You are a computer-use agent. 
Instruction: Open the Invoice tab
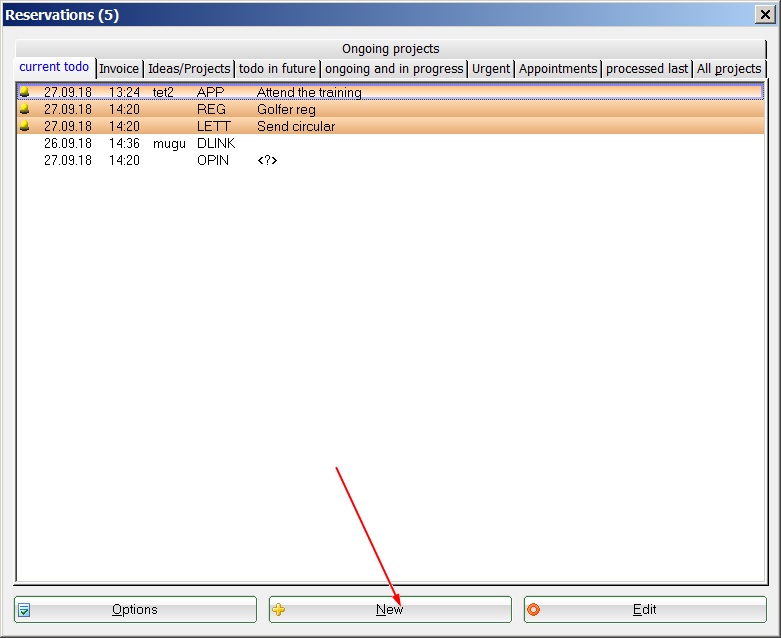pos(119,68)
